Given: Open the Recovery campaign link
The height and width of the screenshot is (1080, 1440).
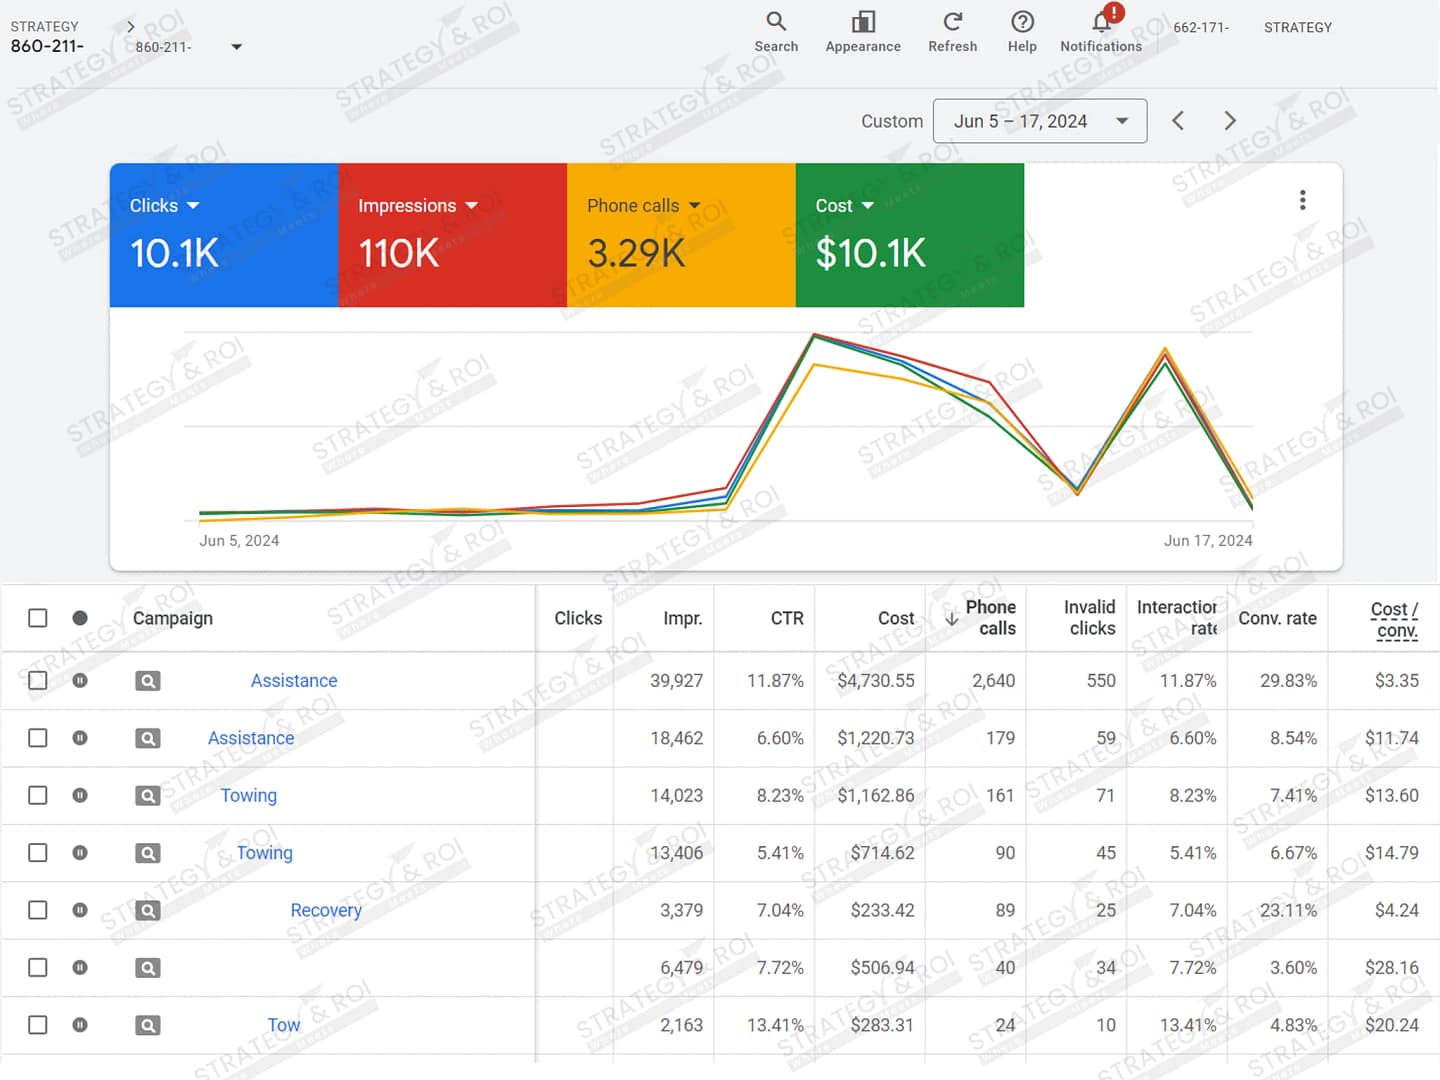Looking at the screenshot, I should point(326,910).
